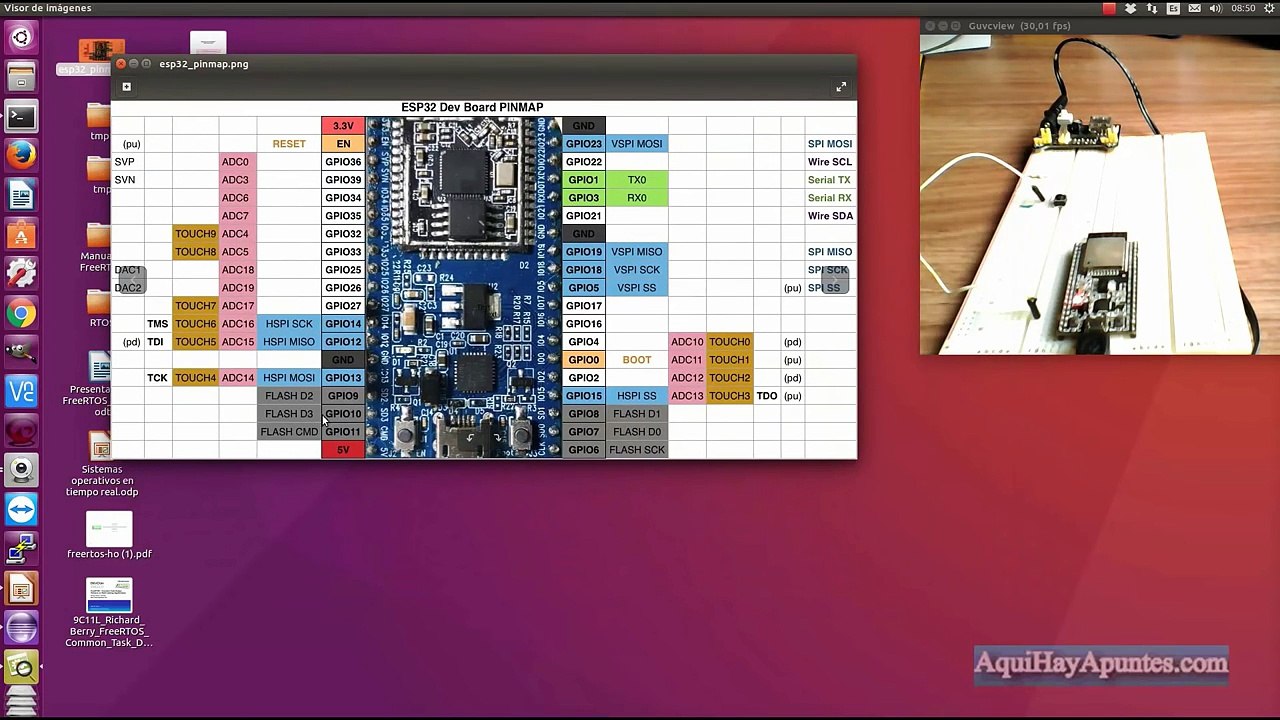The image size is (1280, 720).
Task: Click the clock showing 08:50
Action: tap(1243, 8)
